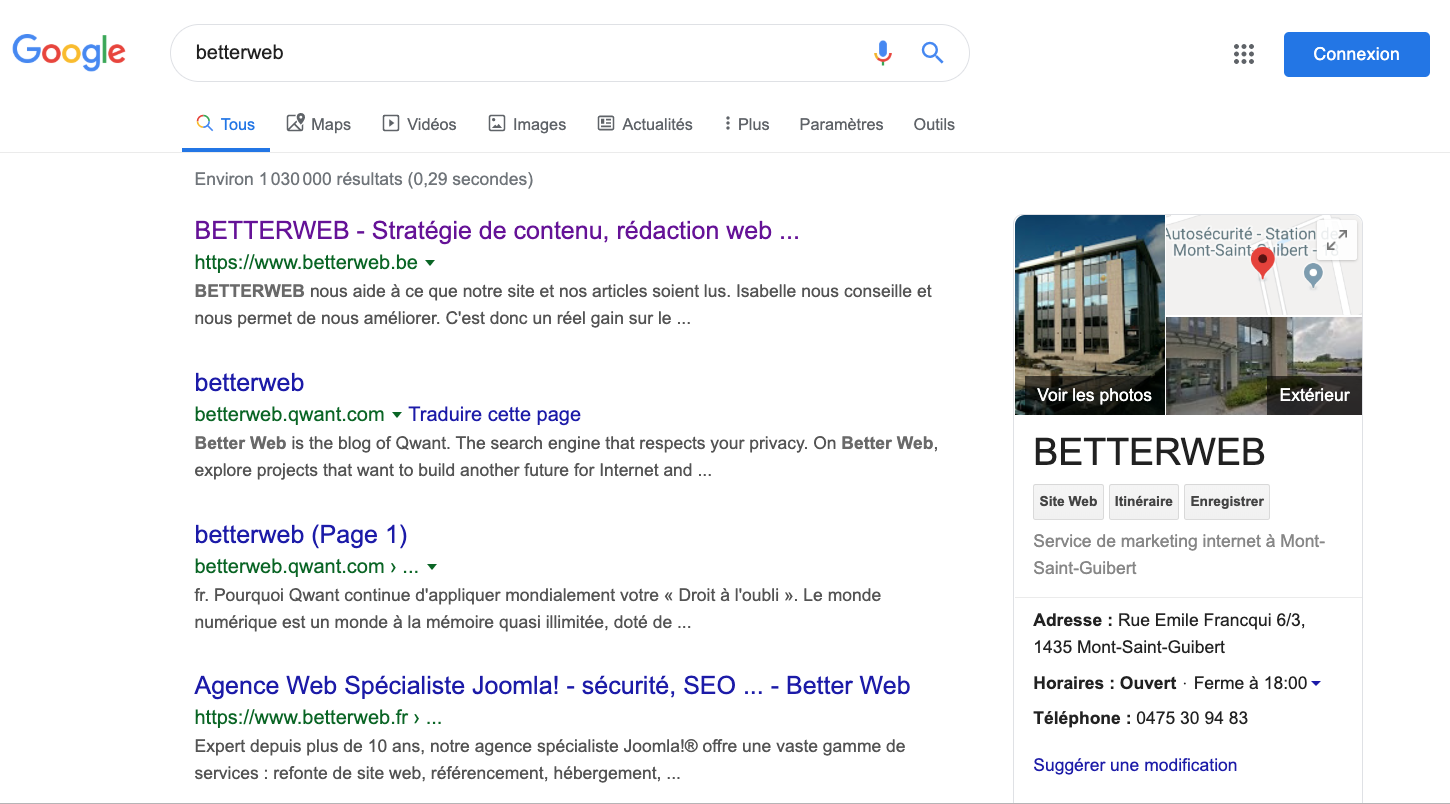The height and width of the screenshot is (804, 1450).
Task: Click phone number 0475 30 94 83
Action: coord(1192,718)
